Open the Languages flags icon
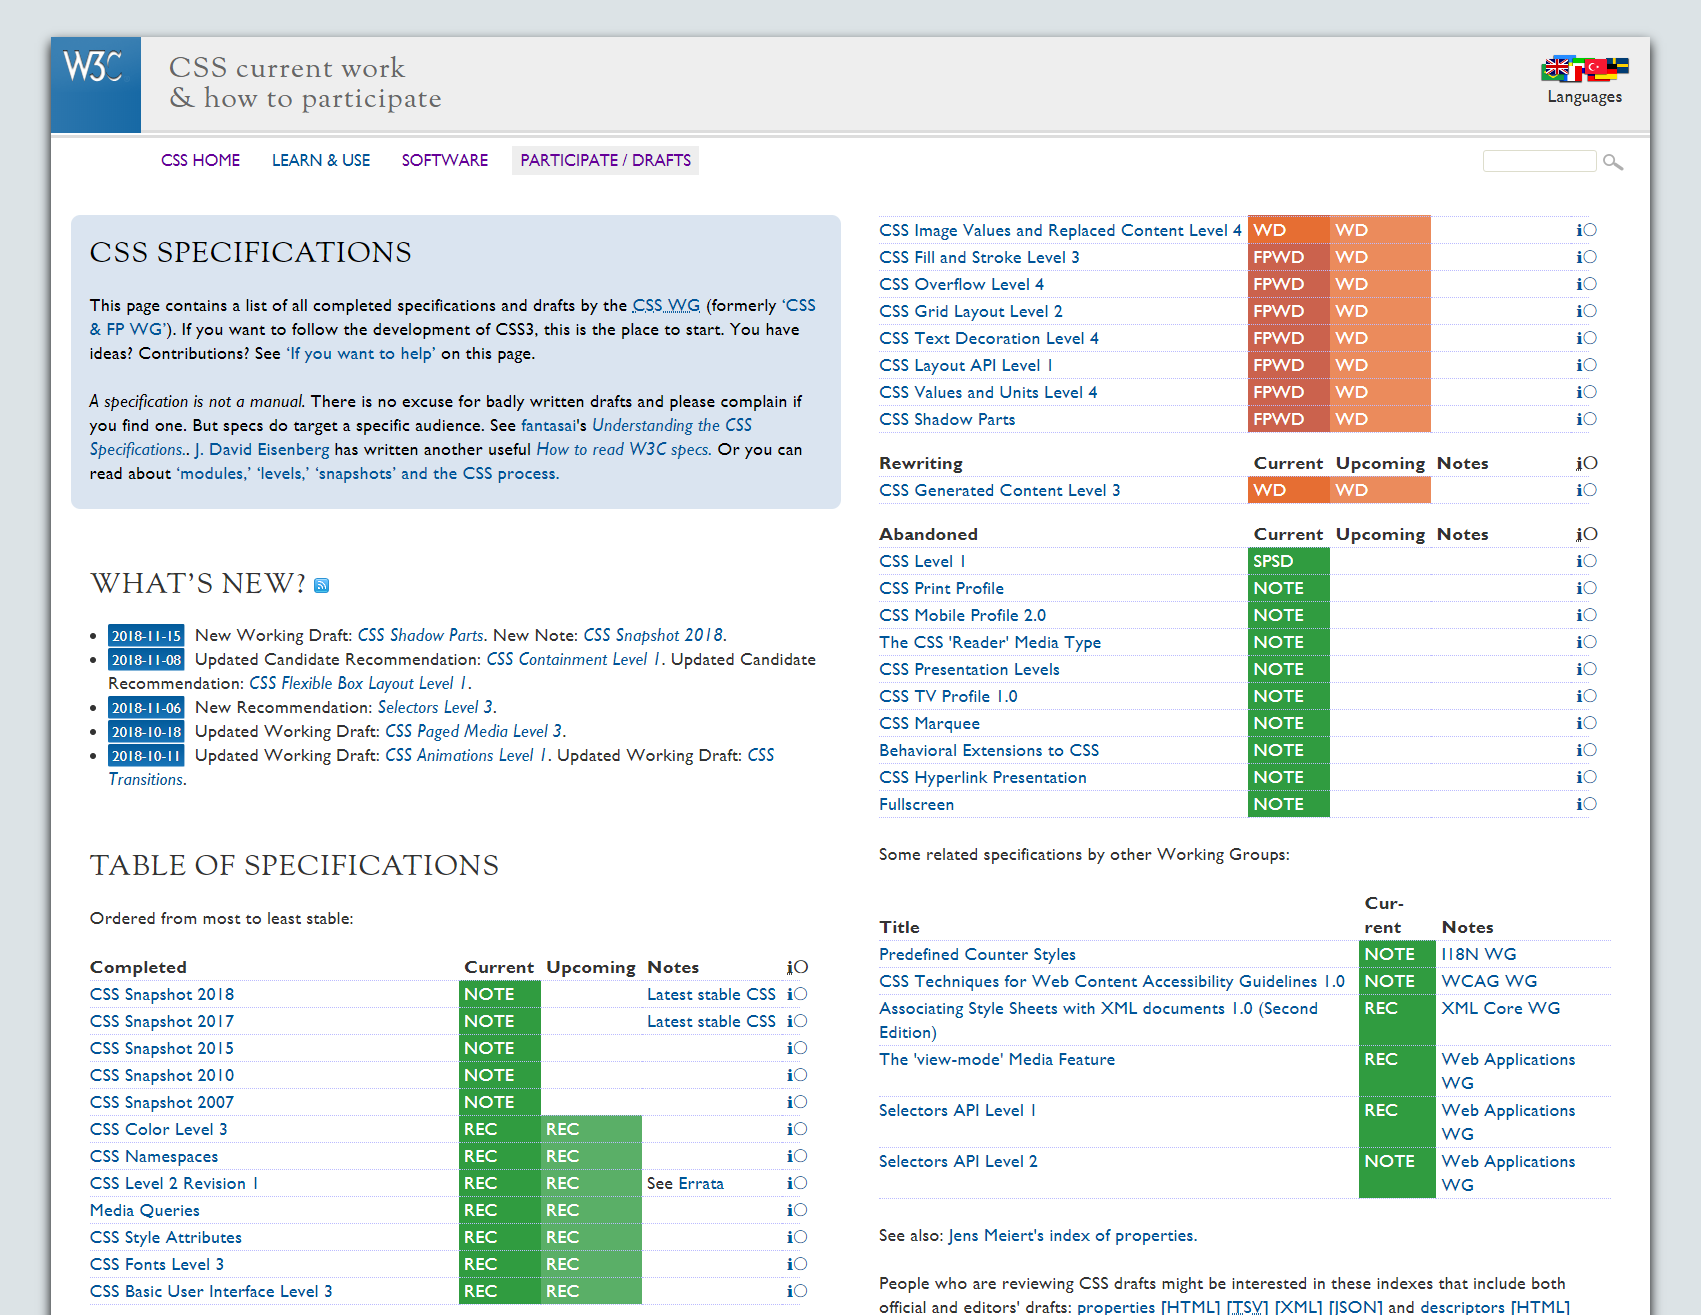1701x1315 pixels. click(1584, 69)
